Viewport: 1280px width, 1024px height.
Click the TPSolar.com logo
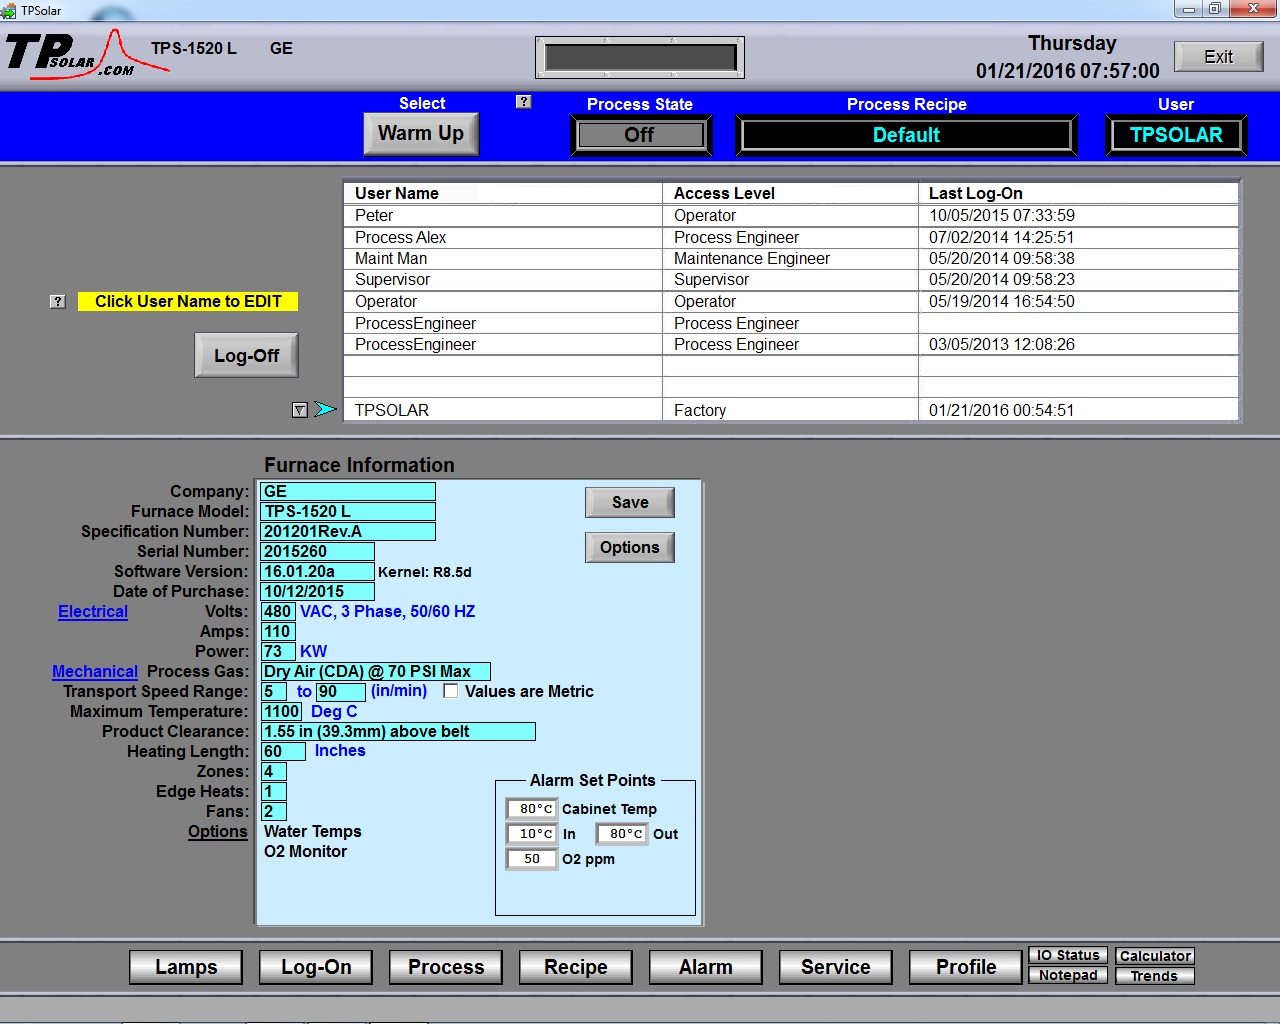(88, 55)
